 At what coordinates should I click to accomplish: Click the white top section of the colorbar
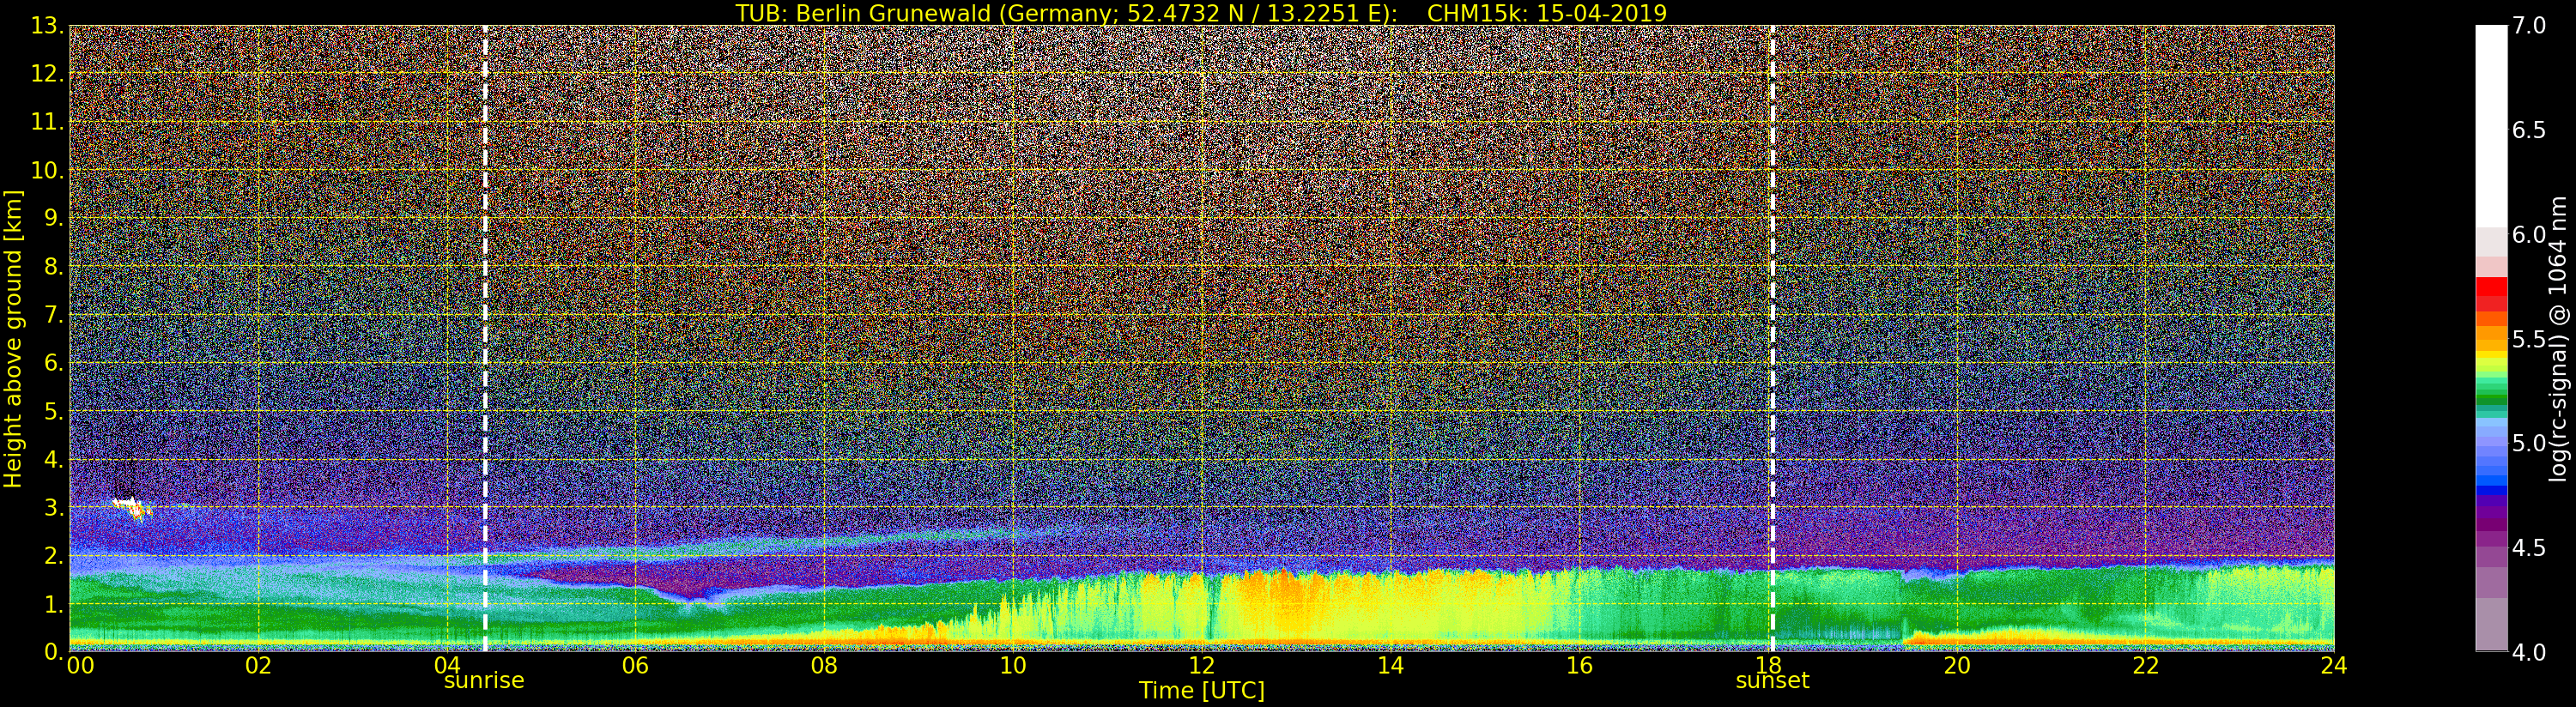click(x=2491, y=127)
